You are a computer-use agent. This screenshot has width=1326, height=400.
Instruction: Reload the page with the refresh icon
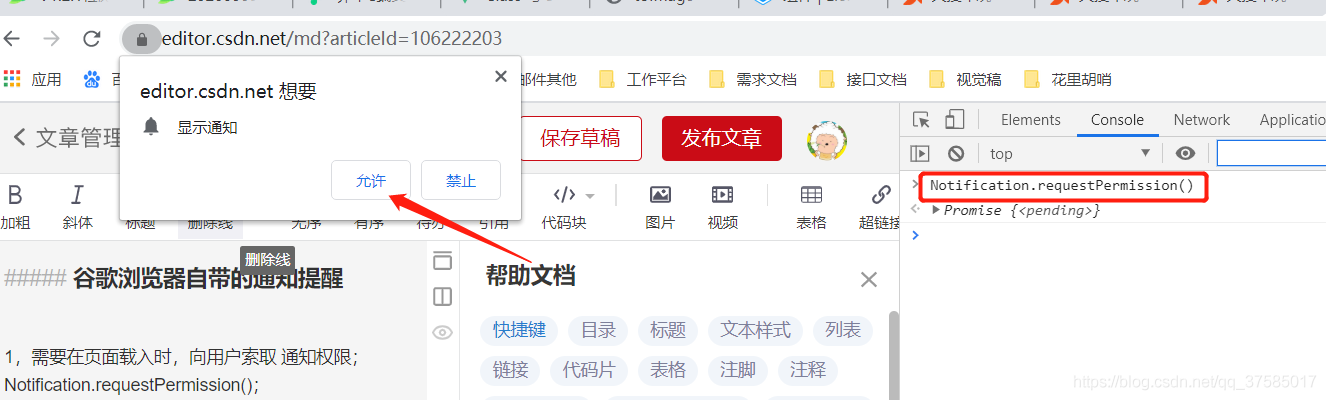click(92, 39)
